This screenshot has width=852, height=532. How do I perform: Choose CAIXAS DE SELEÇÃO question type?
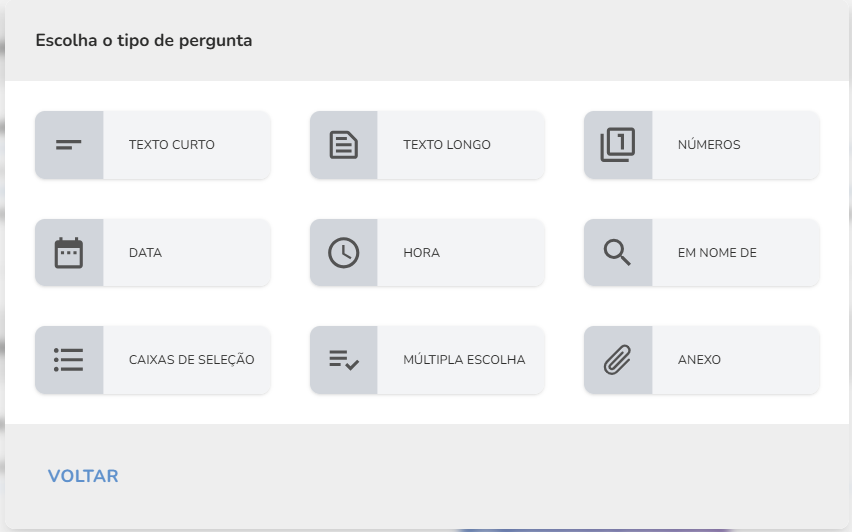pos(153,360)
